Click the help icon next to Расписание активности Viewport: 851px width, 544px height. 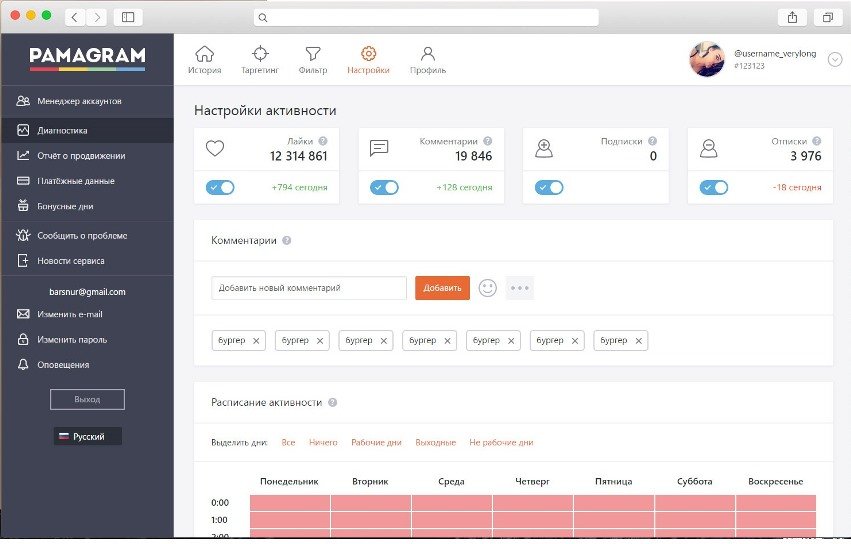click(333, 402)
